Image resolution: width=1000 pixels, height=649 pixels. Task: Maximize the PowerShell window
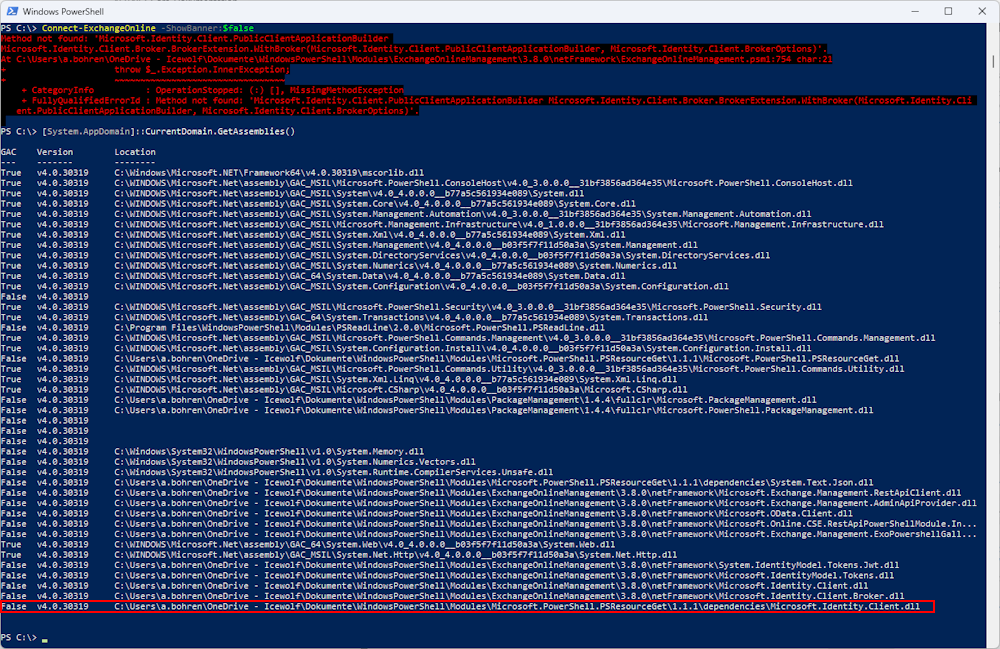pyautogui.click(x=948, y=11)
